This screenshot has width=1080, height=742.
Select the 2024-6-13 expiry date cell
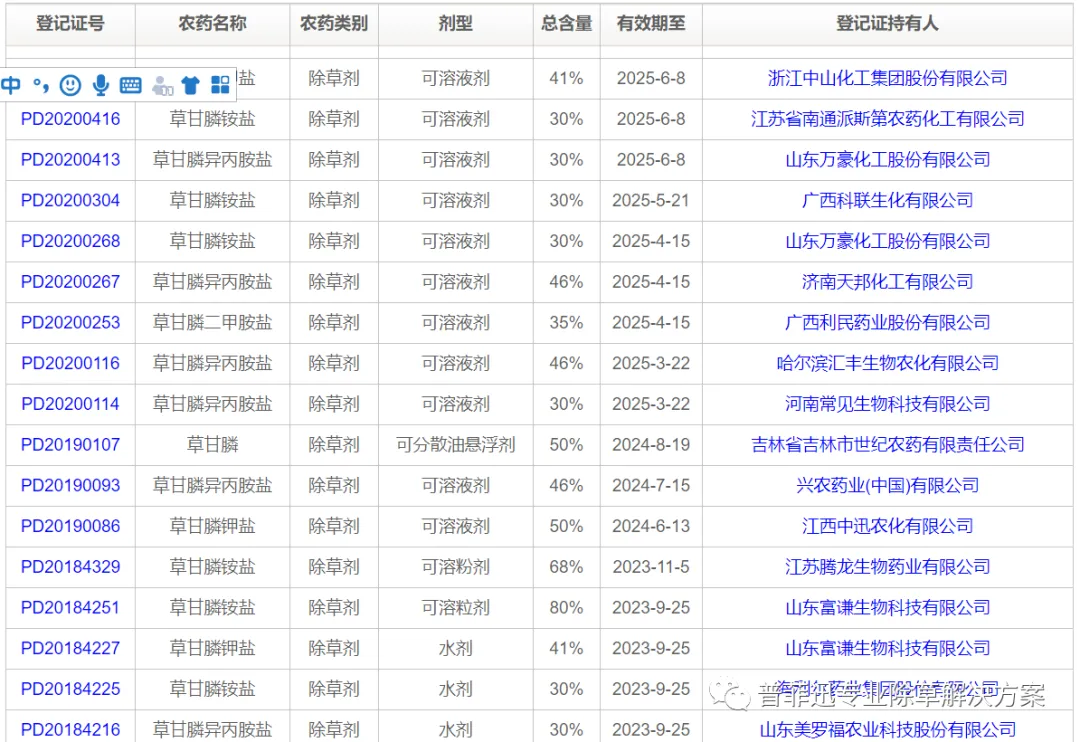(x=651, y=526)
